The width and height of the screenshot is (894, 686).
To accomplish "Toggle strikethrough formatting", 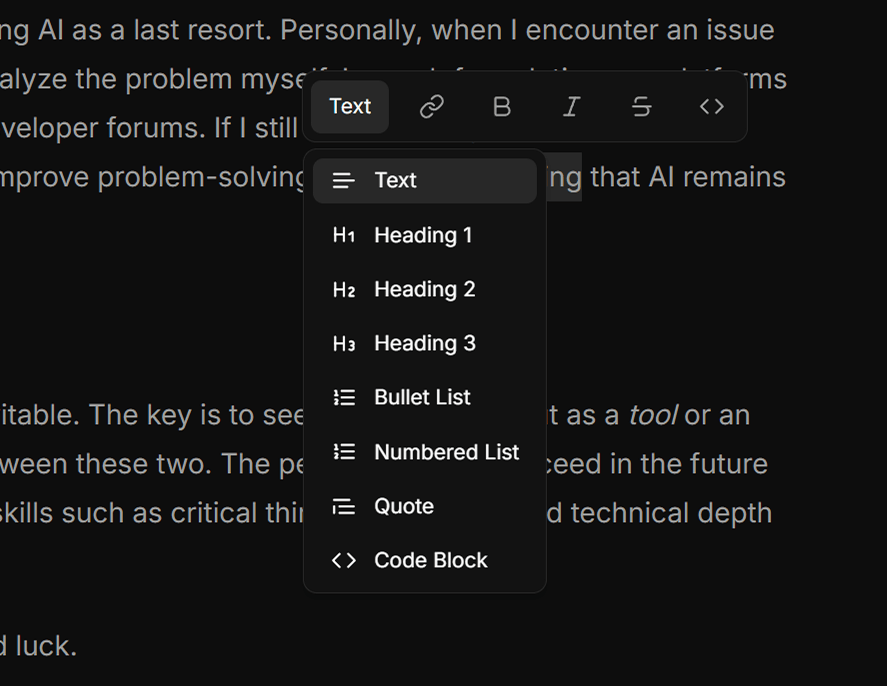I will tap(641, 107).
